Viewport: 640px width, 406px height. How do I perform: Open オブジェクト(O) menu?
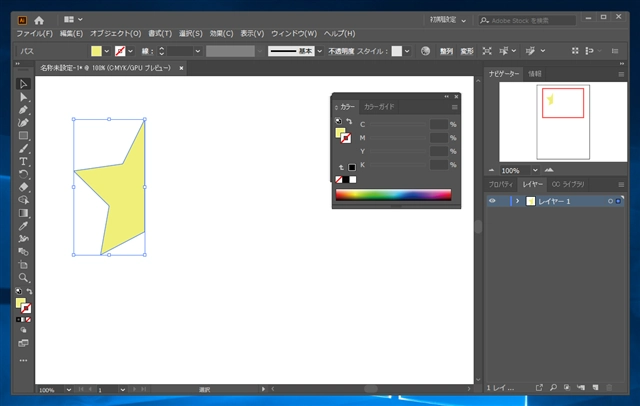click(x=116, y=34)
